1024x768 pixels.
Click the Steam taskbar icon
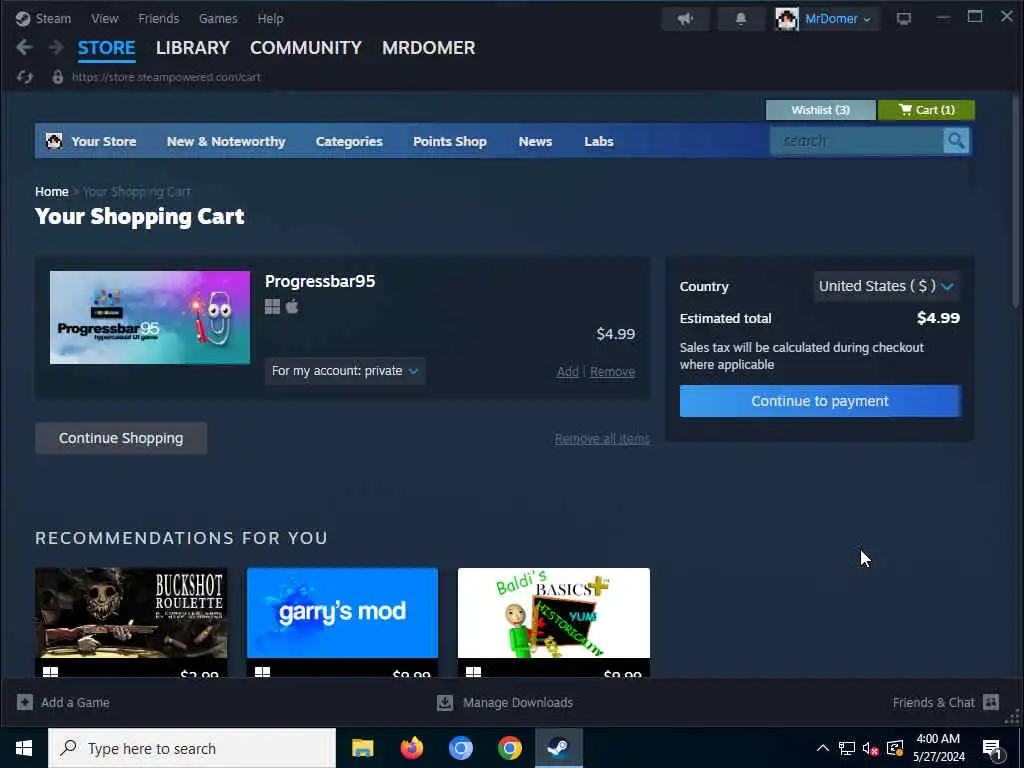pyautogui.click(x=558, y=748)
